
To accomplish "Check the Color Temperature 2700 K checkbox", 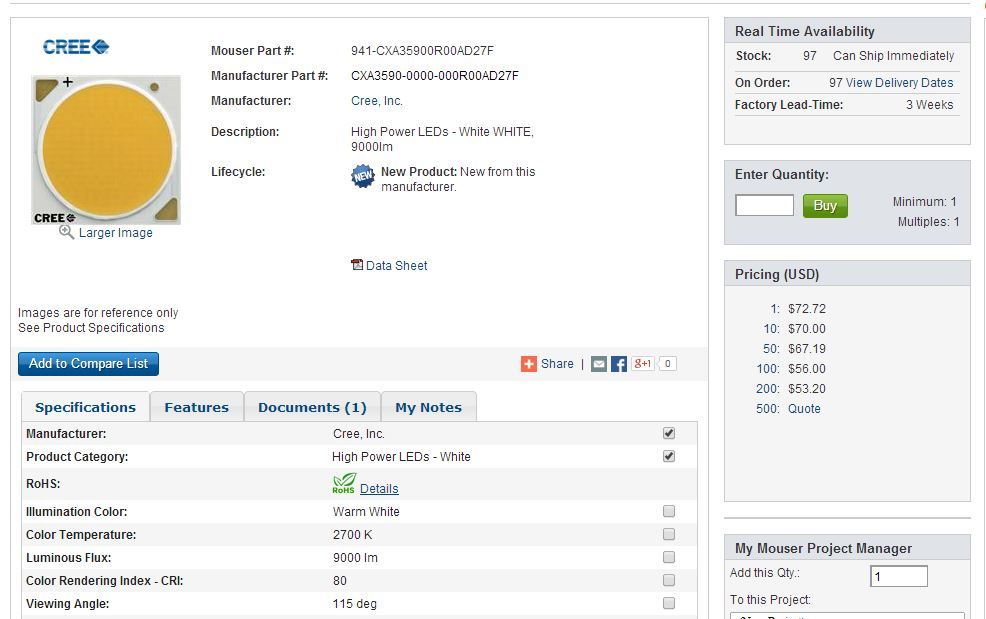I will click(x=668, y=534).
